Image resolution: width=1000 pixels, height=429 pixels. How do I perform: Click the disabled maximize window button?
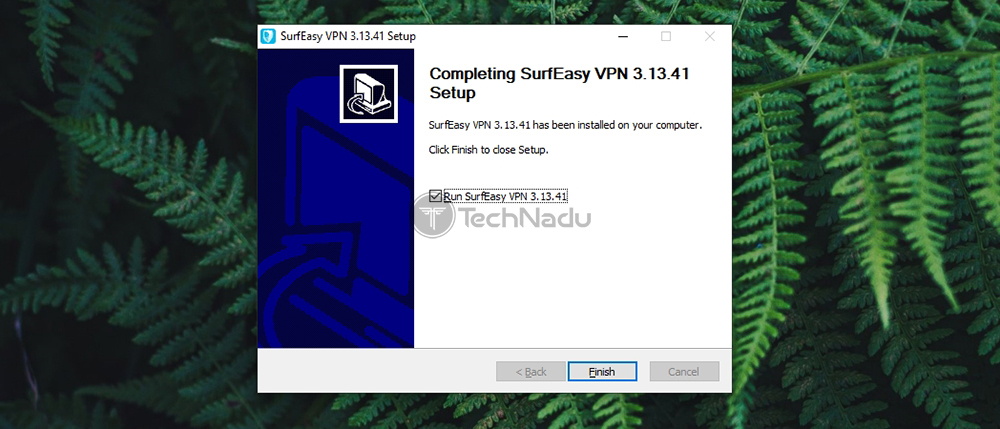click(666, 36)
